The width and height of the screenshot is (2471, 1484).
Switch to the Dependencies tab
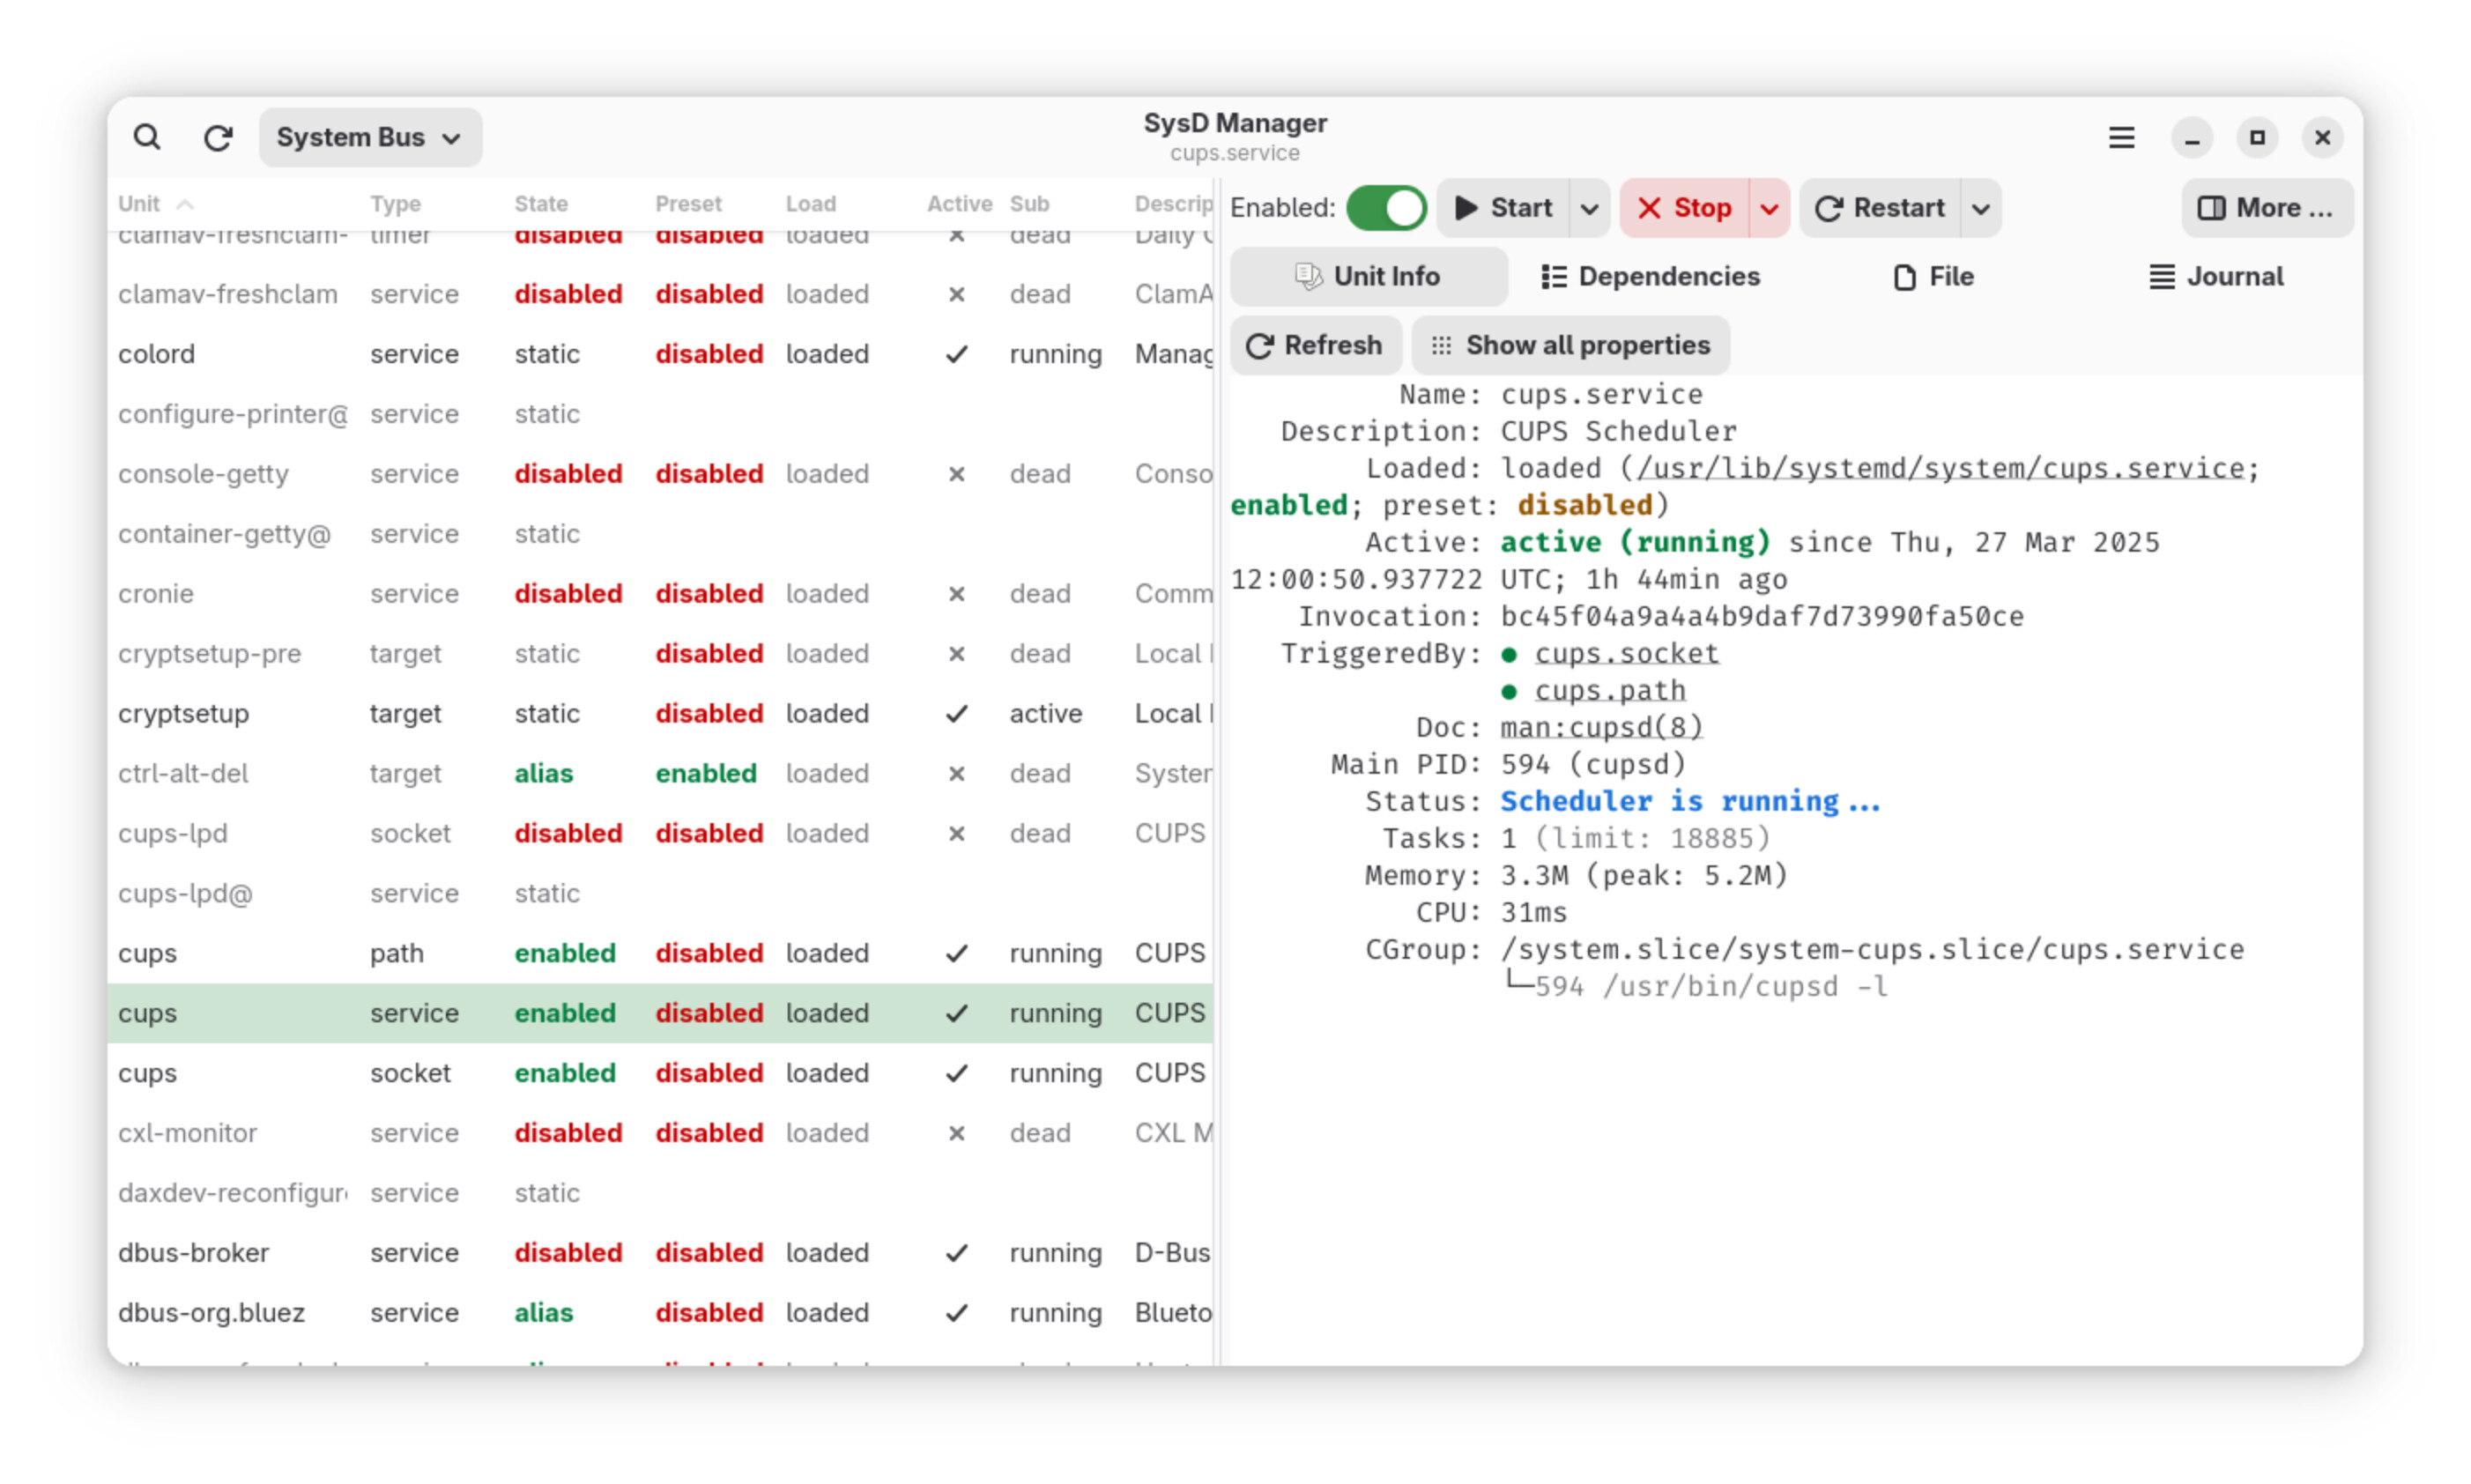coord(1650,276)
